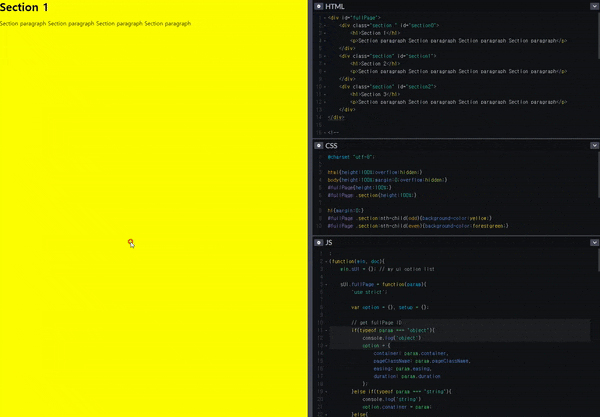600x417 pixels.
Task: Click the paragraph code line inside section0
Action: pos(458,41)
